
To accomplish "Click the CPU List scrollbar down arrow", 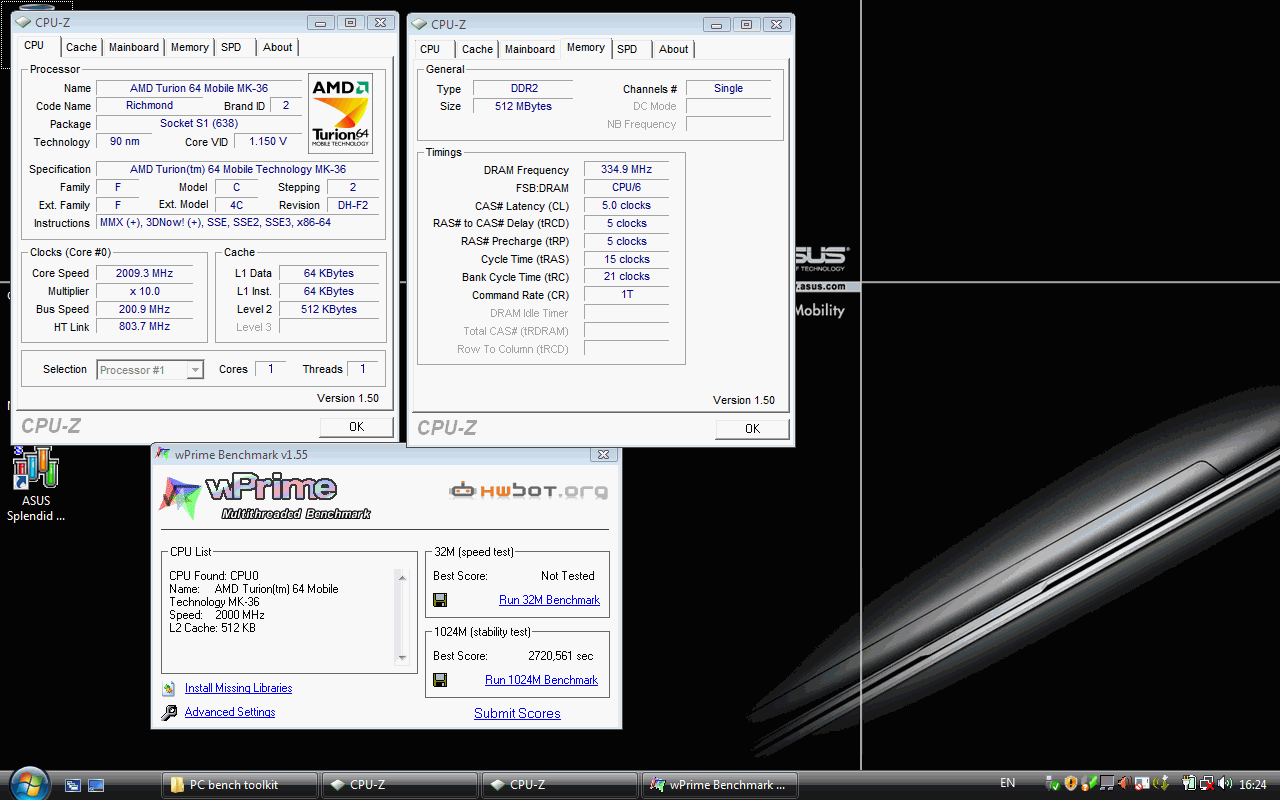I will point(402,657).
